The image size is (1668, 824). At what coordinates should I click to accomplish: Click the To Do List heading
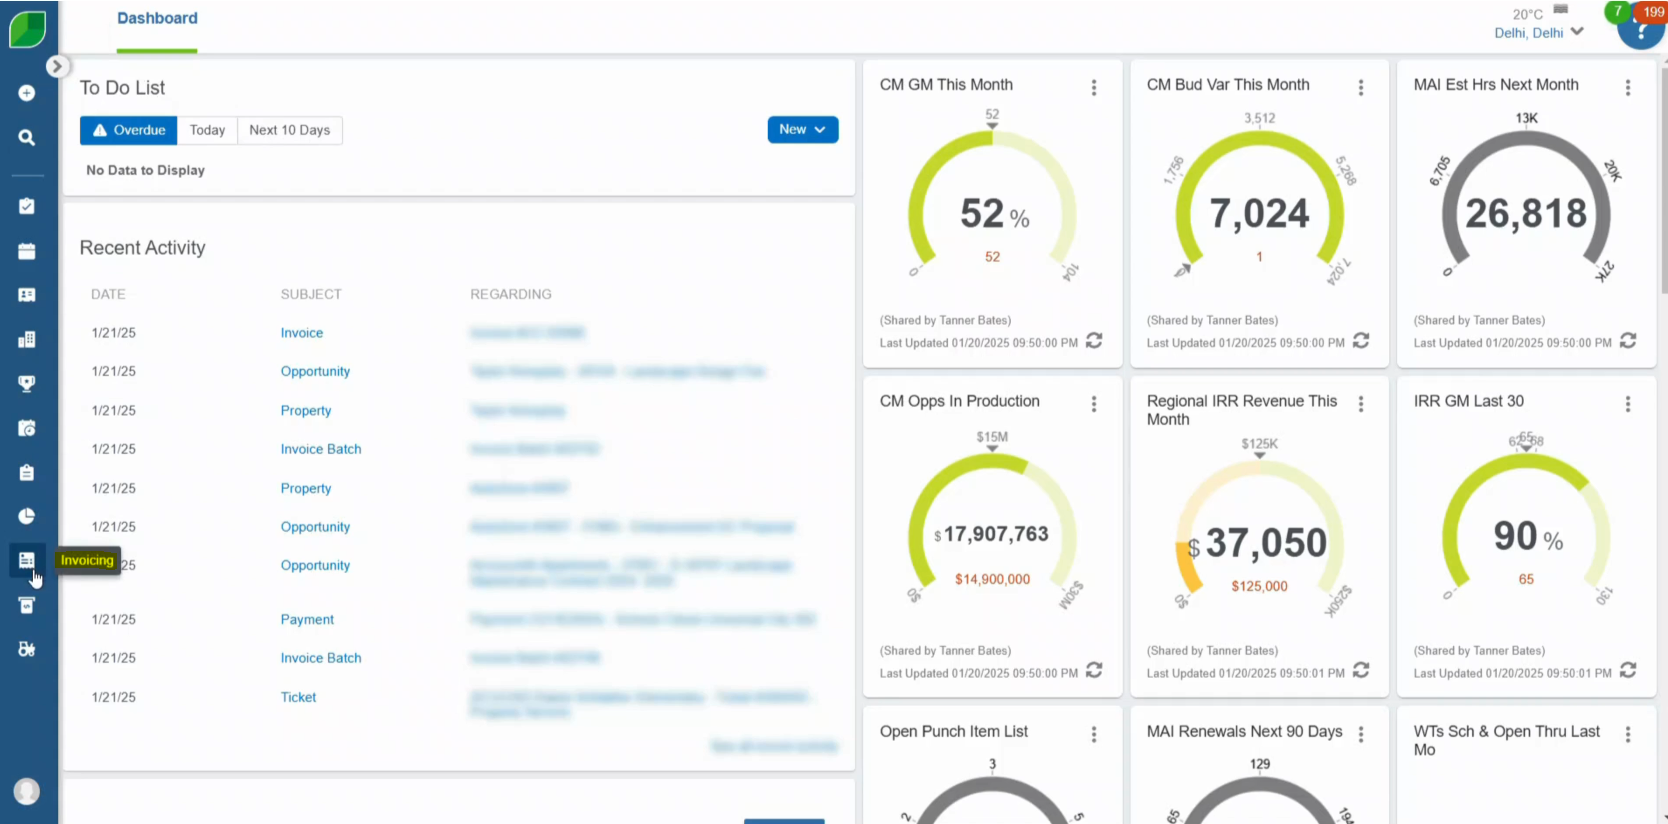pos(122,88)
